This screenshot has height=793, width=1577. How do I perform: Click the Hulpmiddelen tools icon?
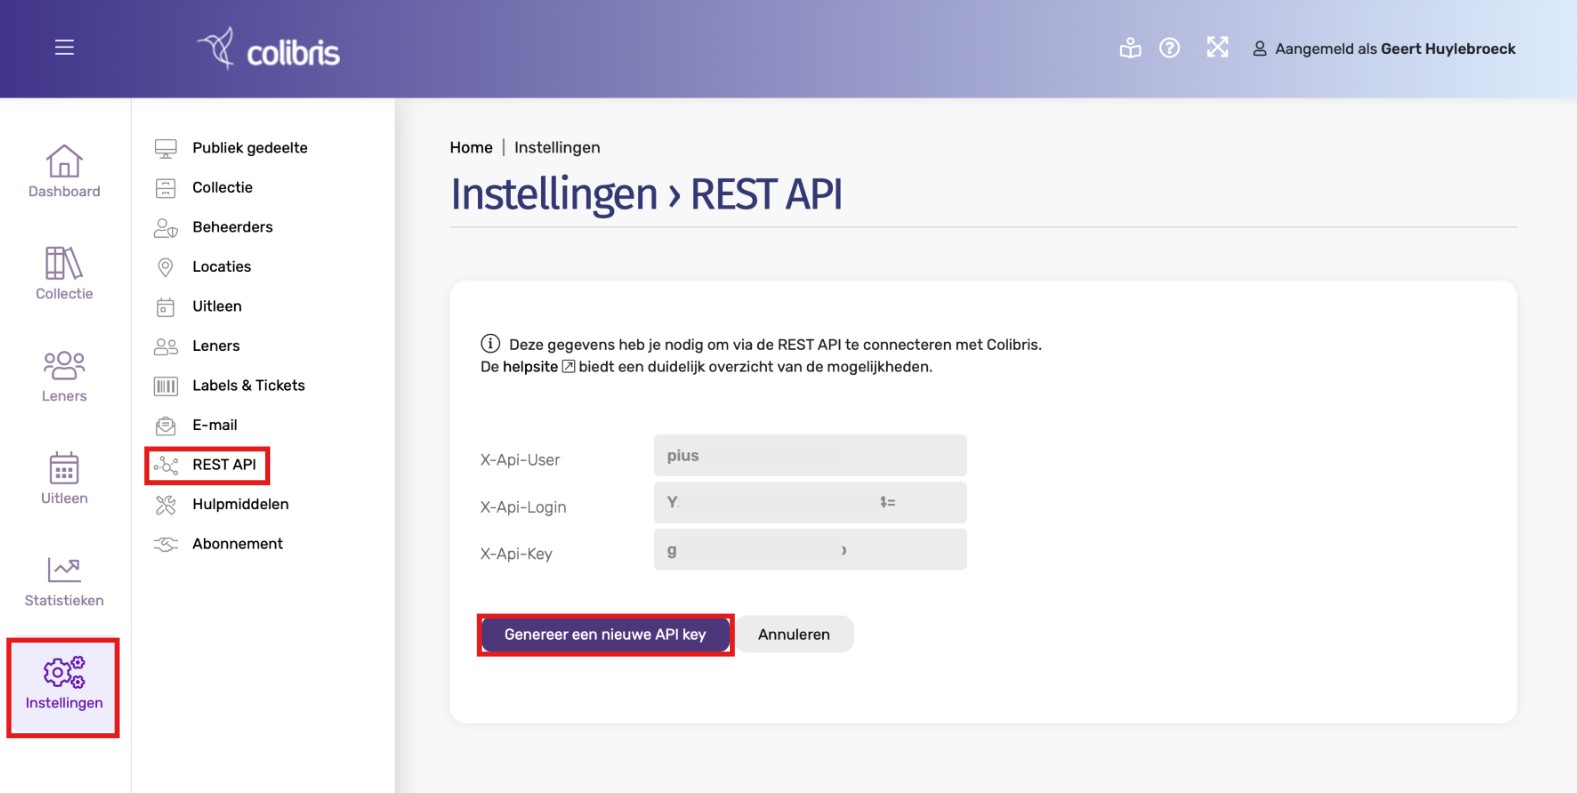[x=166, y=505]
